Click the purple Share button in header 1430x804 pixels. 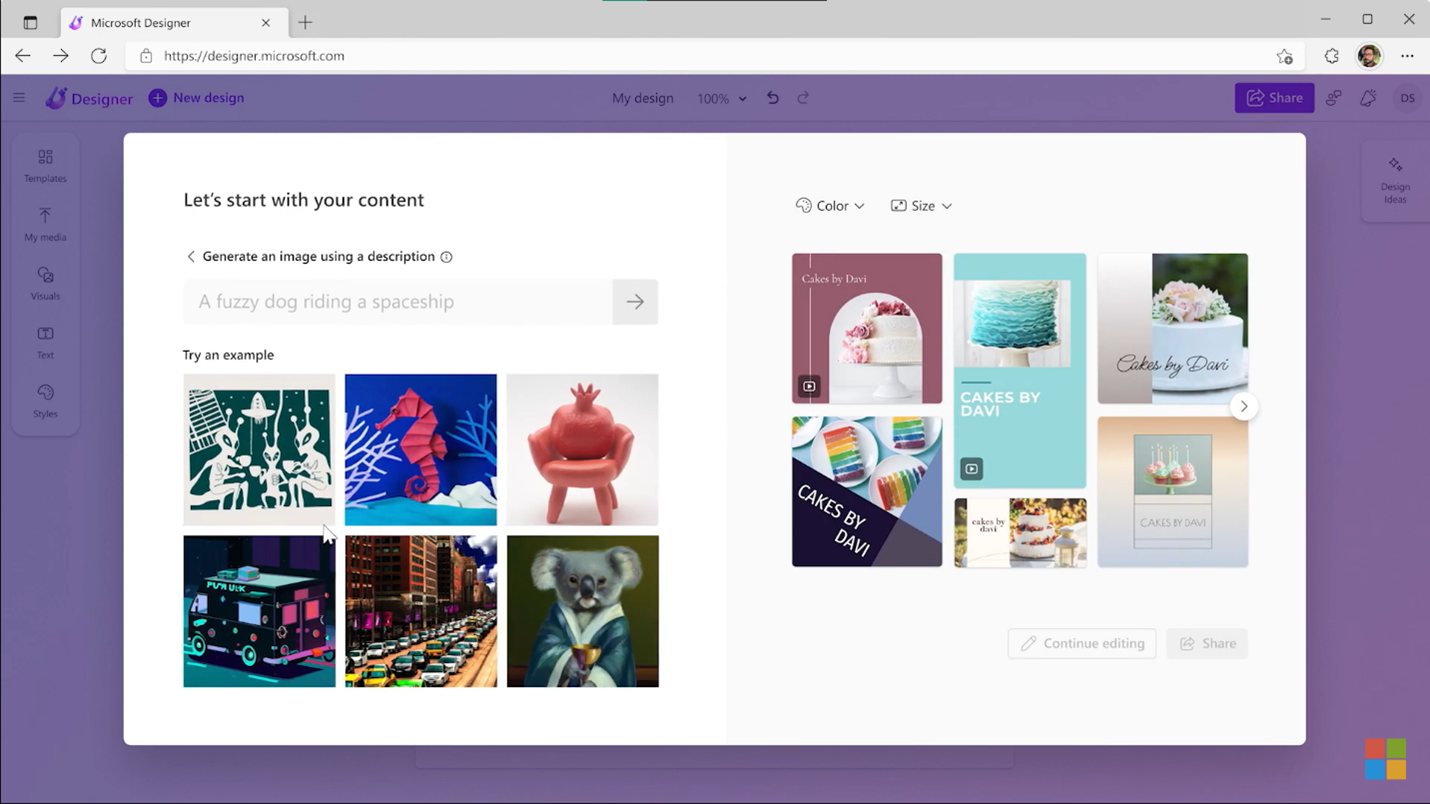pyautogui.click(x=1273, y=98)
